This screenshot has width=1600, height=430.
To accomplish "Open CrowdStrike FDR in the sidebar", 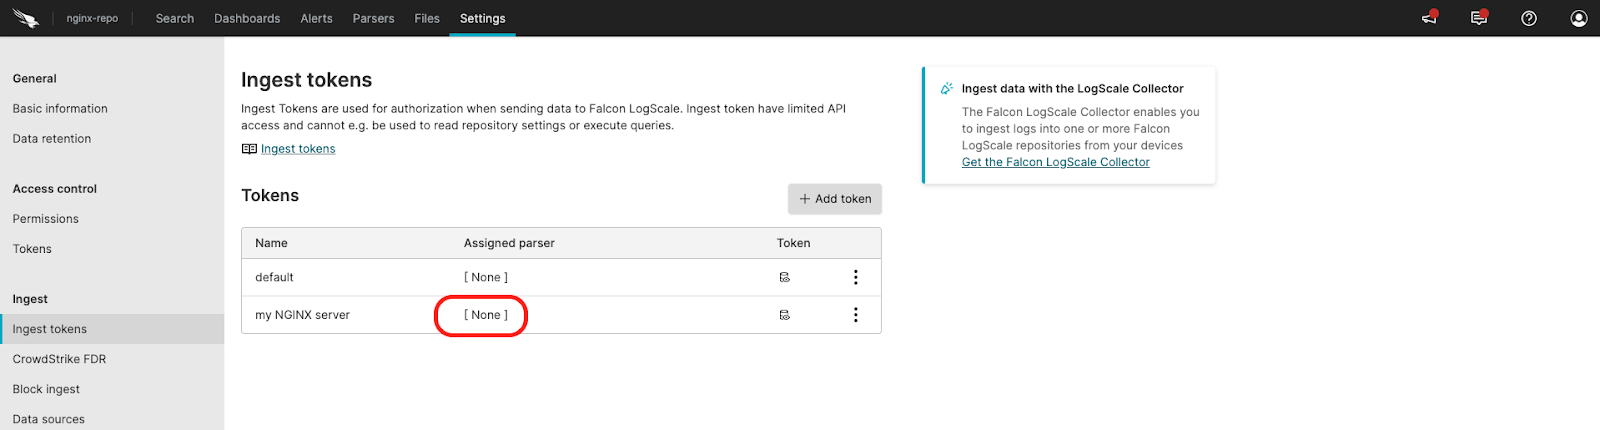I will click(59, 359).
